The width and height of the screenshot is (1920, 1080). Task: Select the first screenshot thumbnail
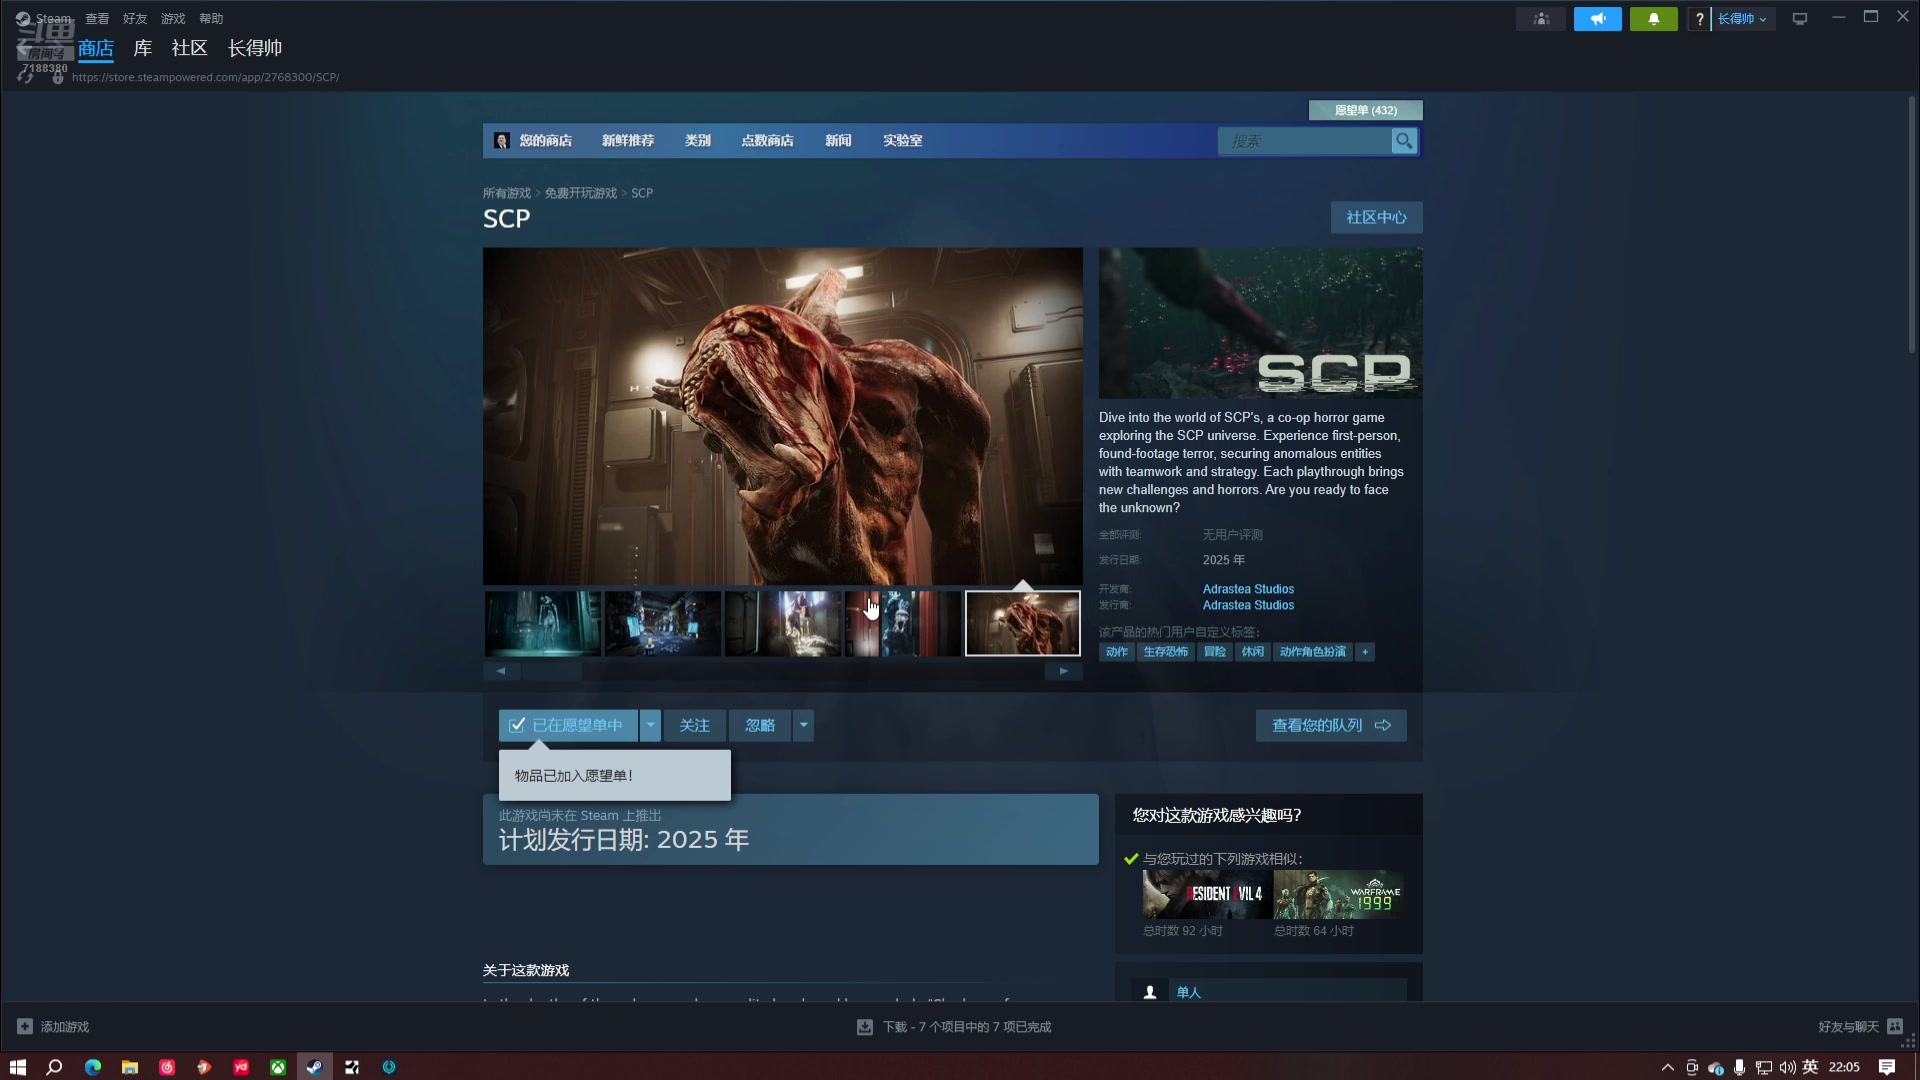click(x=543, y=623)
